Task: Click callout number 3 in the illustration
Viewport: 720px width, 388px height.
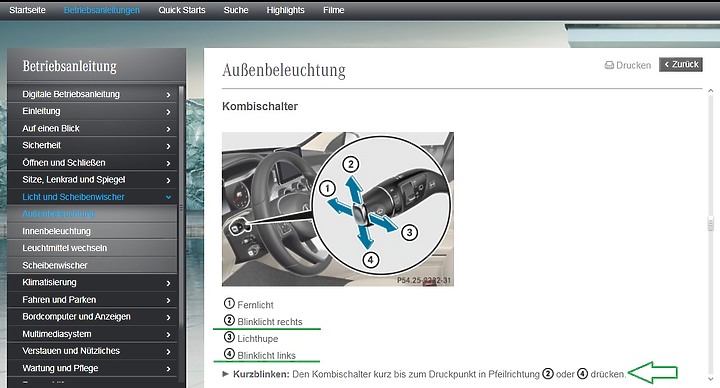Action: [410, 232]
